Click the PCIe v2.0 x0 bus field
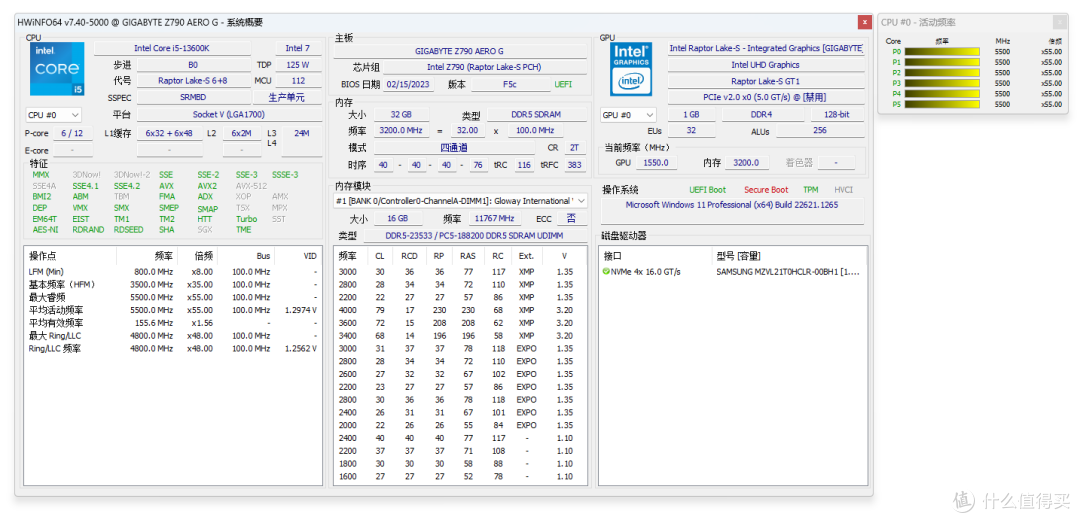The image size is (1080, 523). click(x=765, y=97)
